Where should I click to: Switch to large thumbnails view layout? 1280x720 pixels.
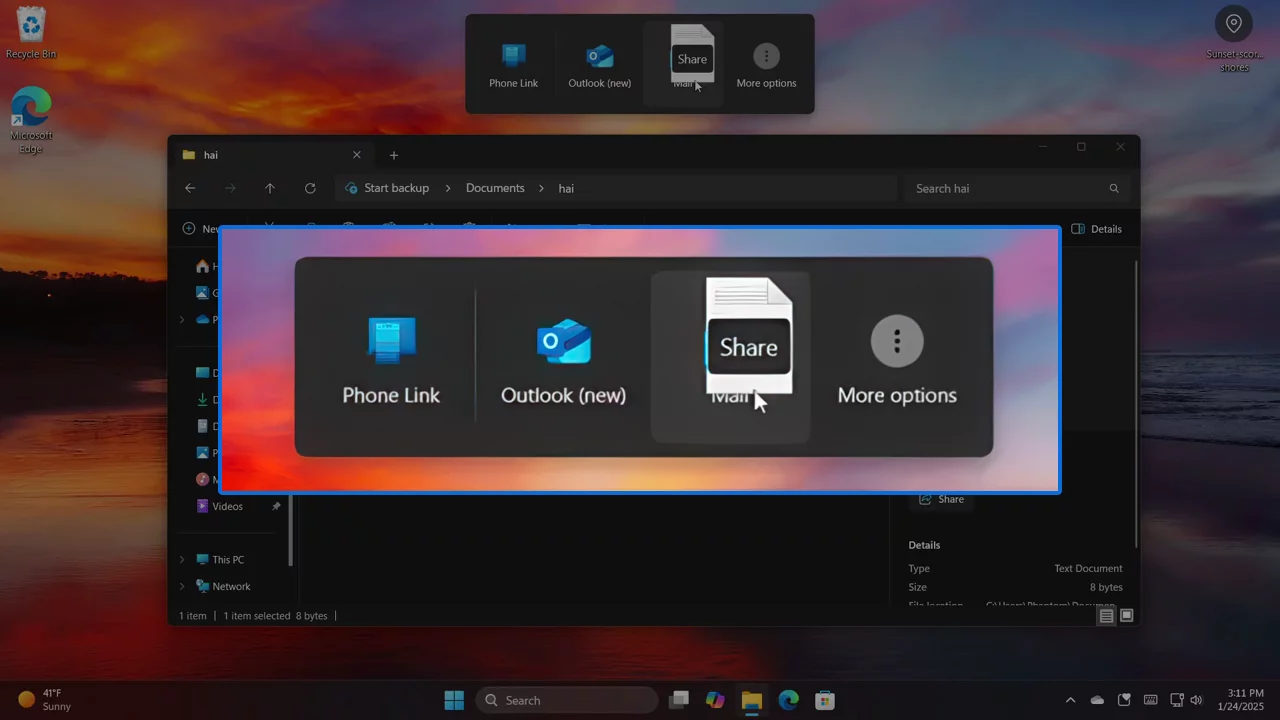1127,616
